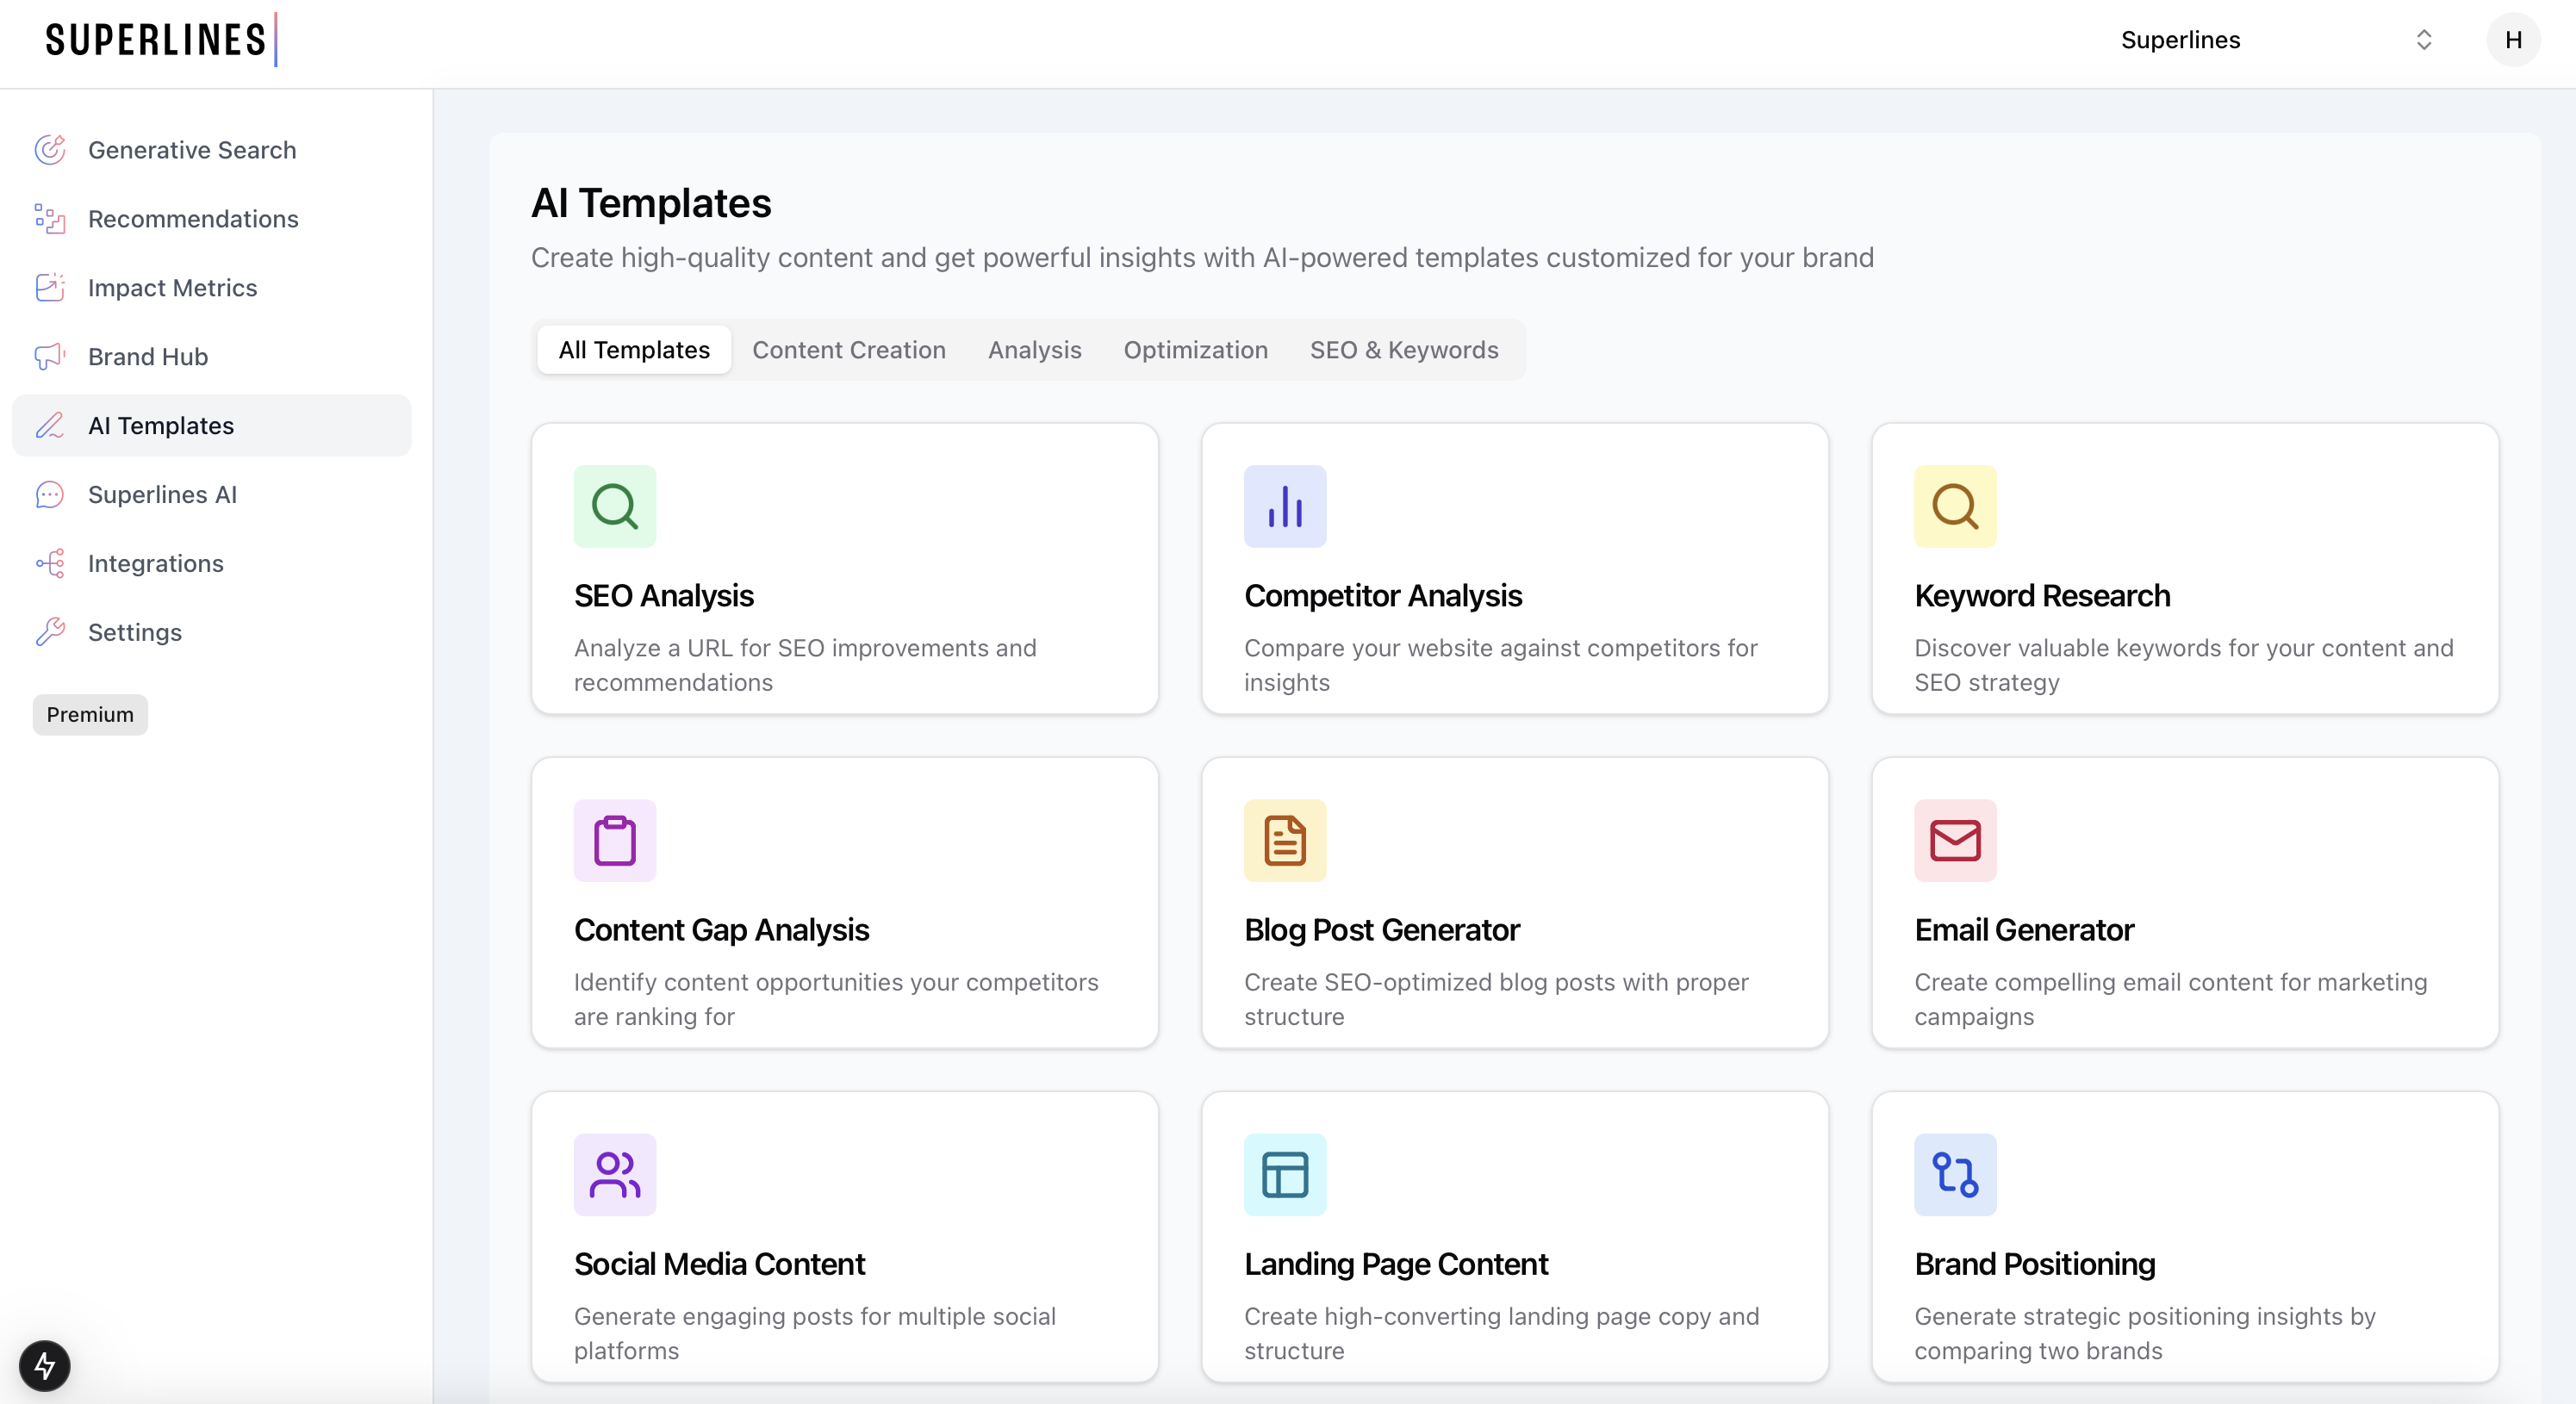Click the lightning bolt button at the bottom left
This screenshot has width=2576, height=1404.
(45, 1365)
